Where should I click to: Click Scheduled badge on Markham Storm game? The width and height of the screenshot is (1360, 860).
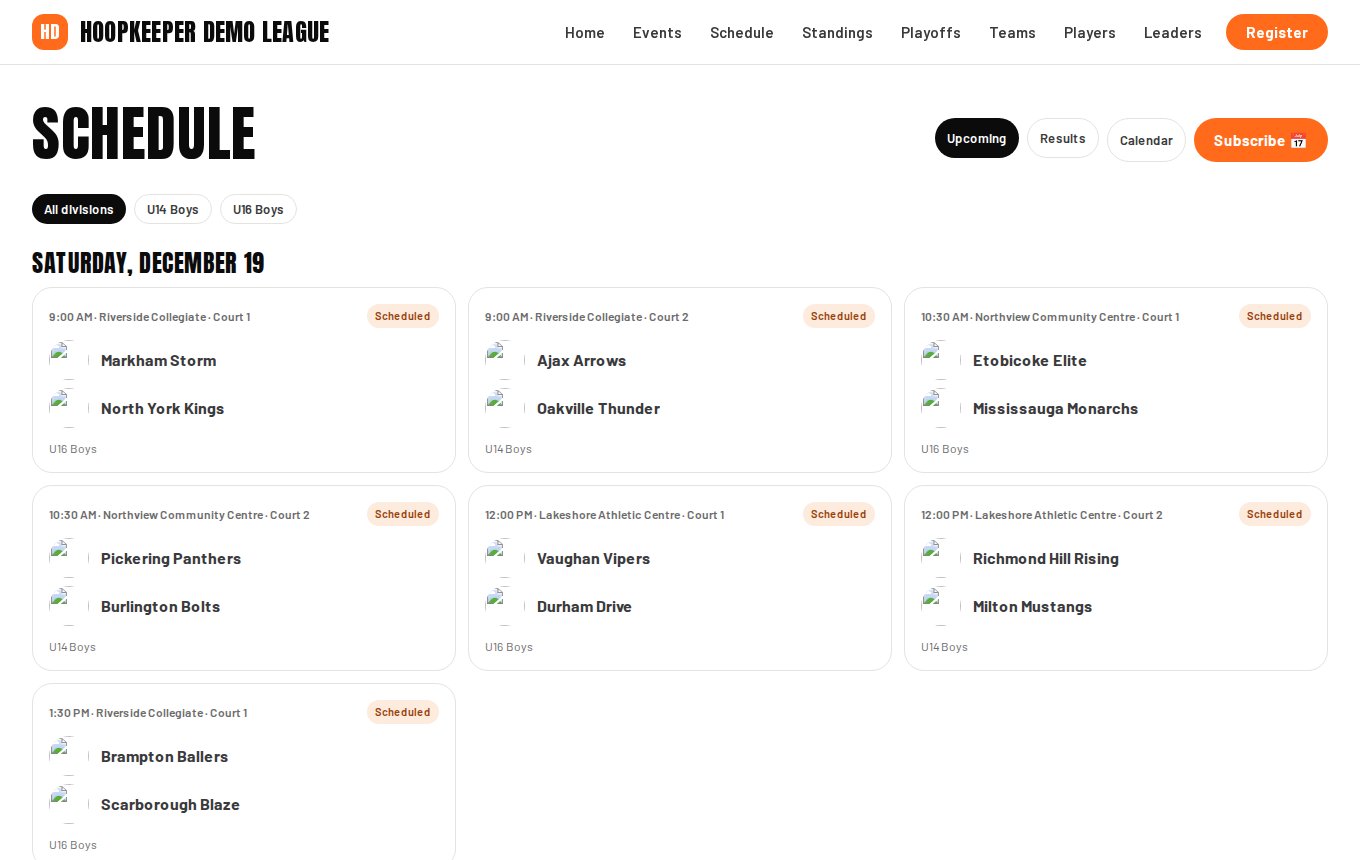pyautogui.click(x=403, y=316)
